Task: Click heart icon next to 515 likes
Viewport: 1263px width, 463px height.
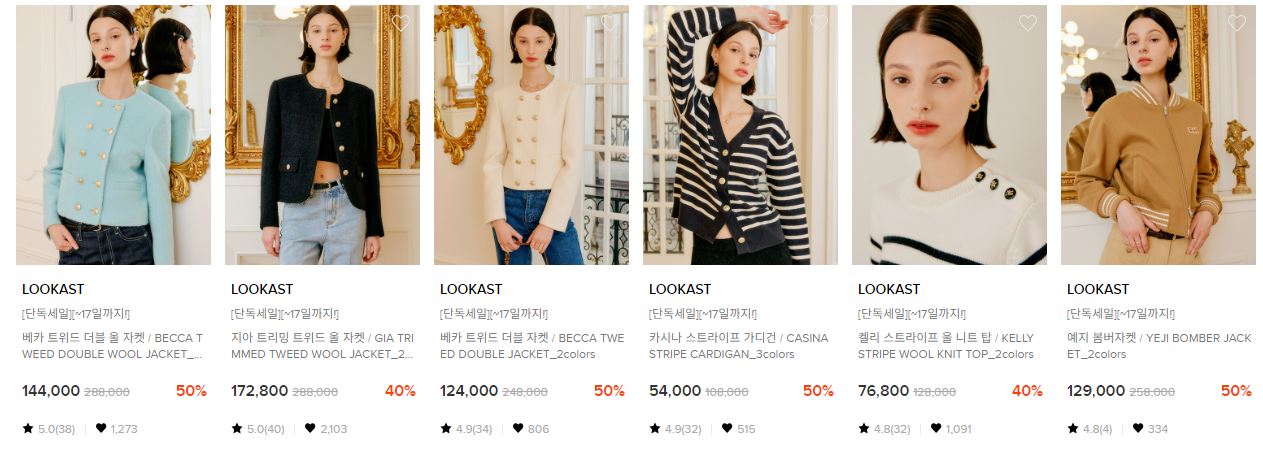Action: tap(727, 429)
